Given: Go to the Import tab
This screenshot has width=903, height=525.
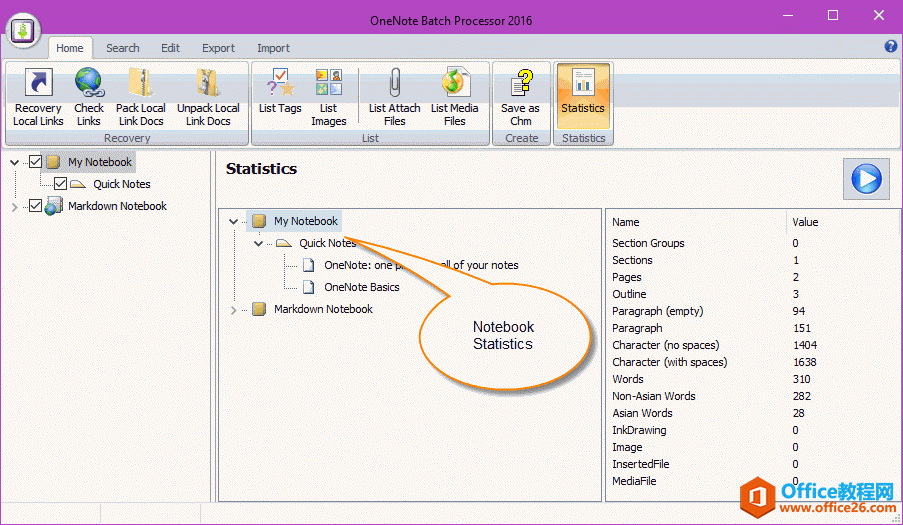Looking at the screenshot, I should click(x=273, y=48).
